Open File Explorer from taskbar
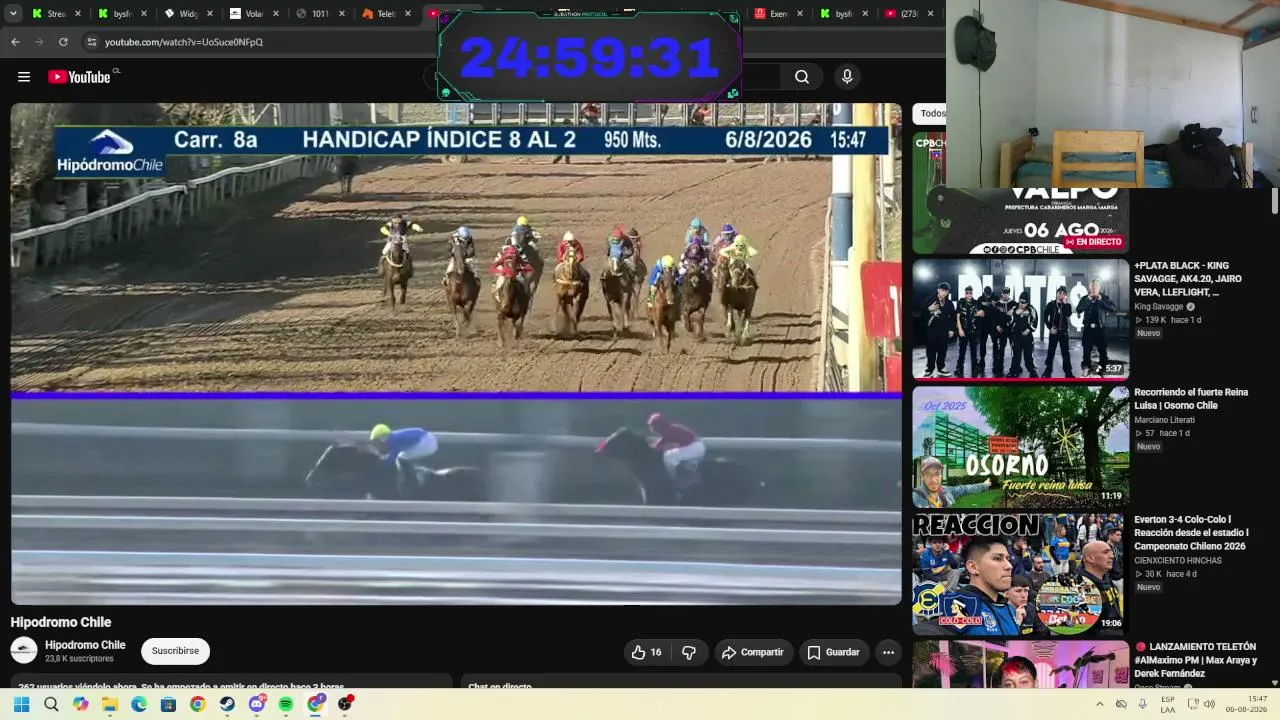Image resolution: width=1280 pixels, height=720 pixels. coord(110,704)
